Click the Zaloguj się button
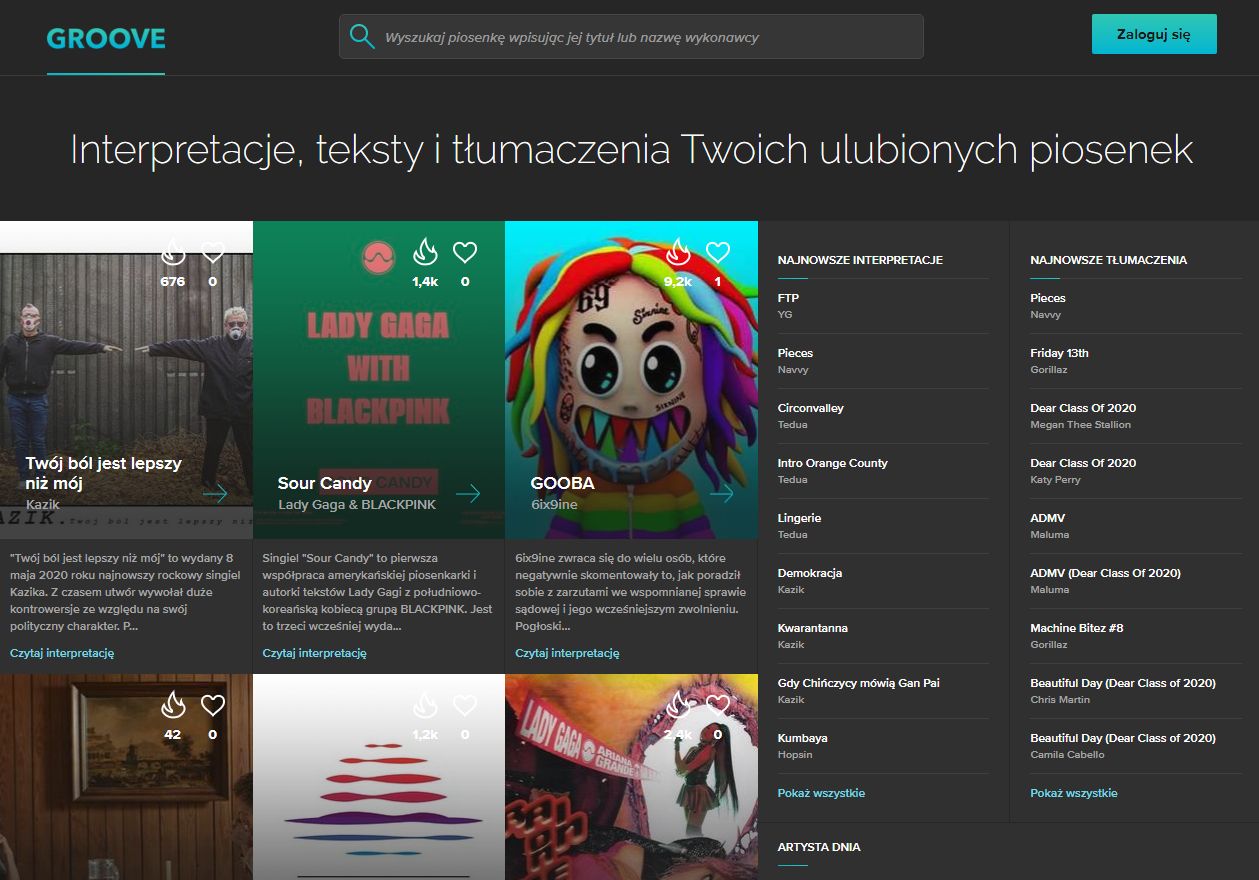 [x=1154, y=34]
